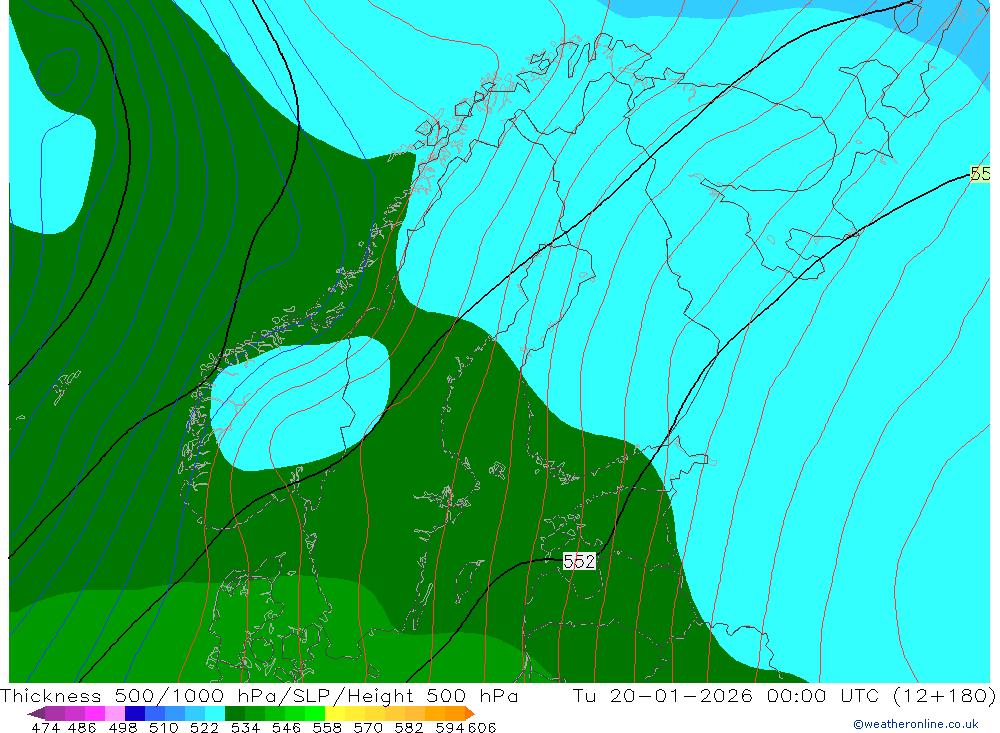
Task: Pick the dark navy blue legend swatch
Action: [134, 713]
